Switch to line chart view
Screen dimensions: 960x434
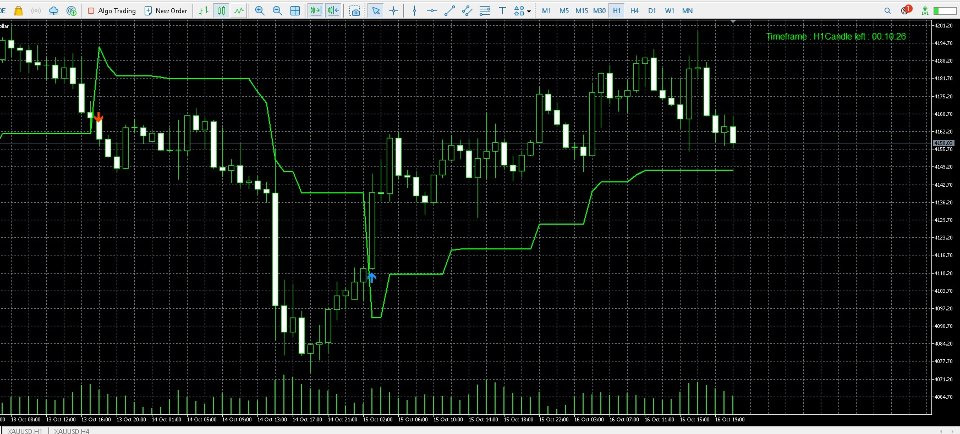238,10
